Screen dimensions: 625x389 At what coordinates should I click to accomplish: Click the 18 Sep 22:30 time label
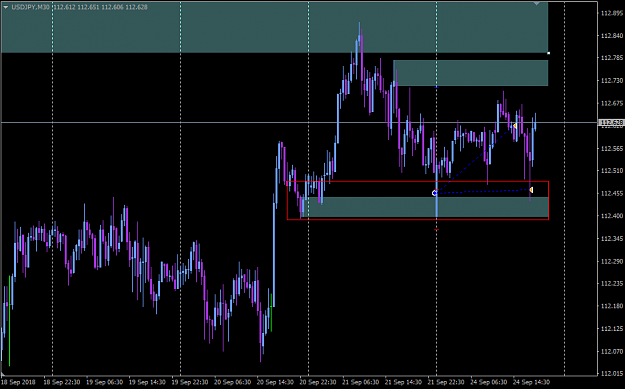pyautogui.click(x=61, y=382)
